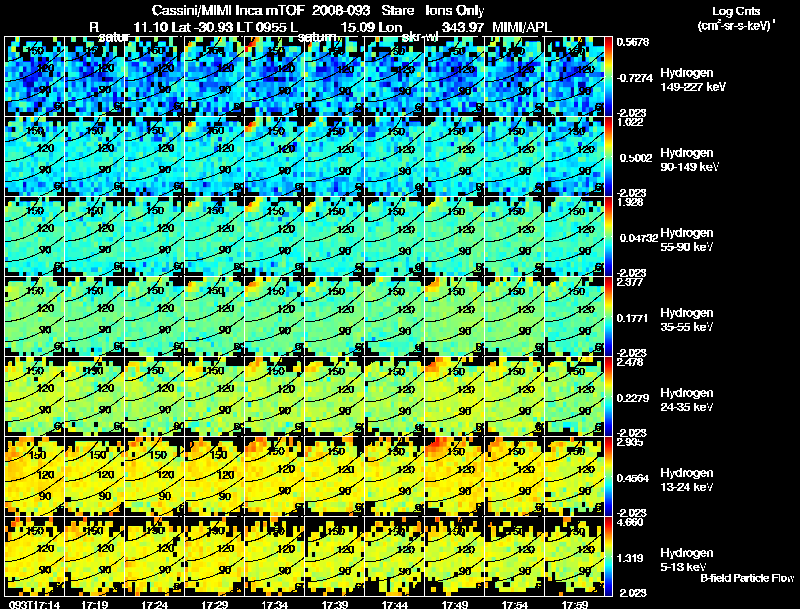Click the colorbar value '0.5678'

coord(633,42)
